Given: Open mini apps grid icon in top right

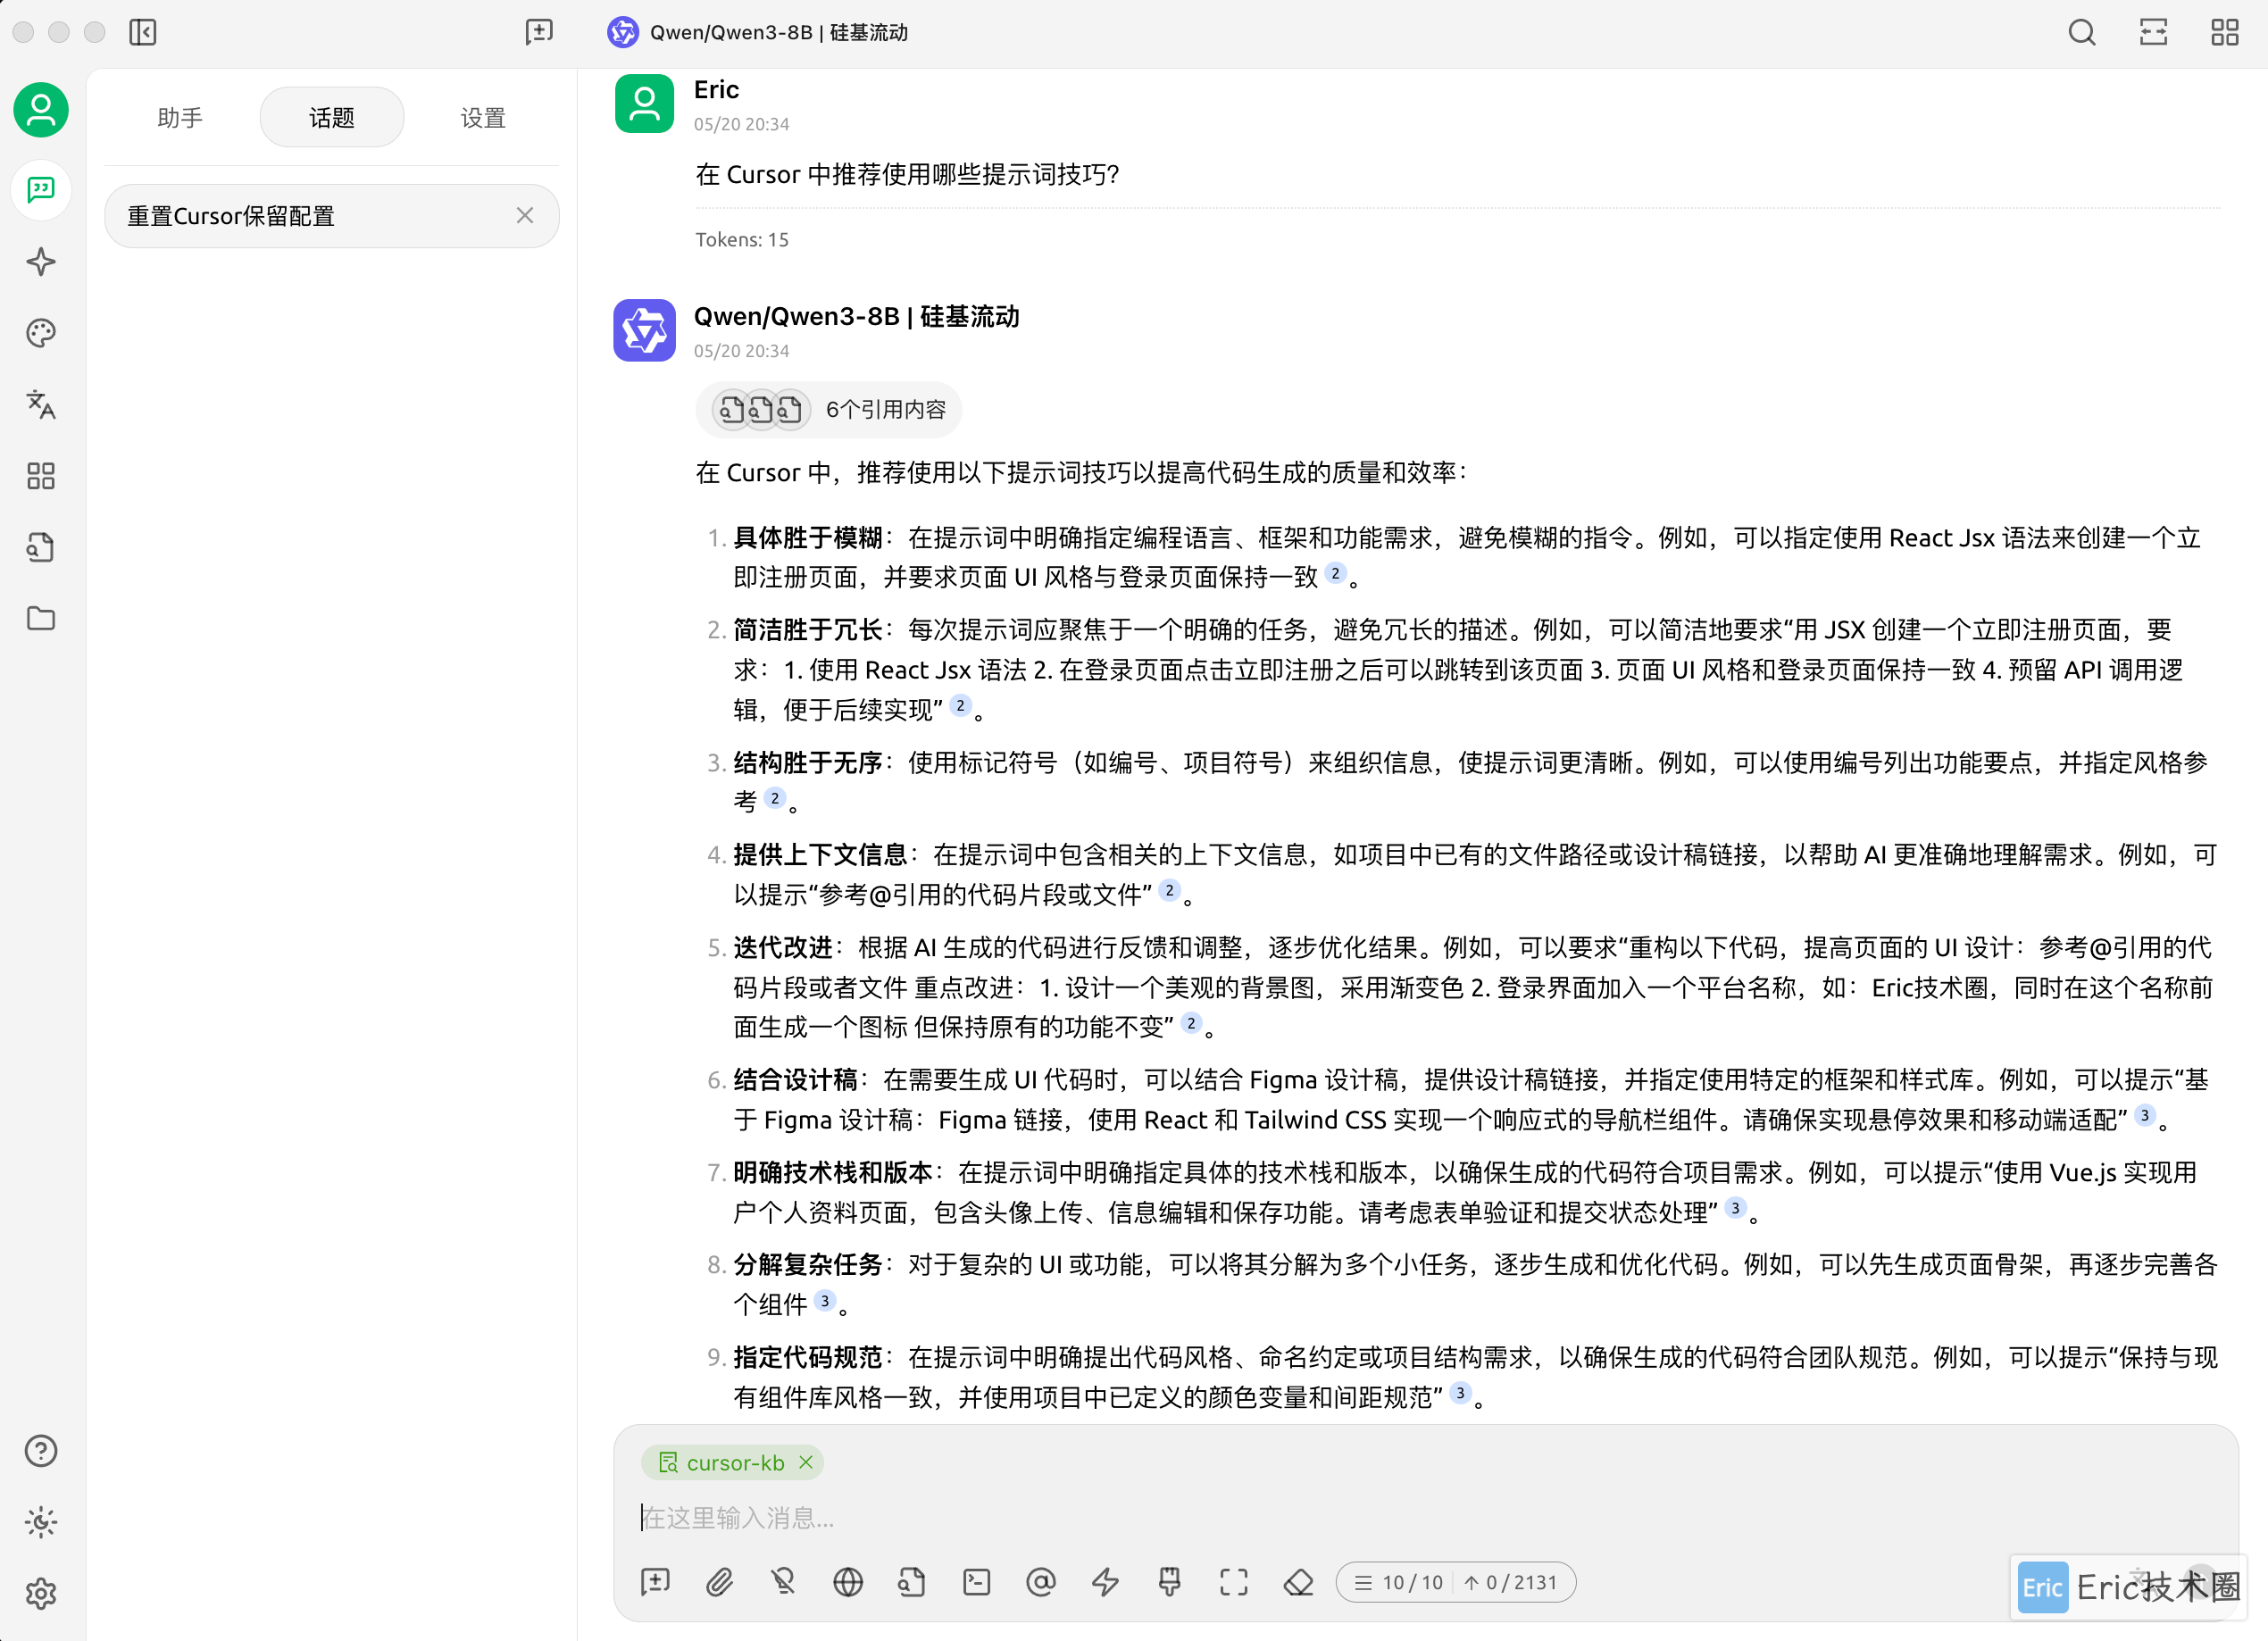Looking at the screenshot, I should (x=2225, y=32).
